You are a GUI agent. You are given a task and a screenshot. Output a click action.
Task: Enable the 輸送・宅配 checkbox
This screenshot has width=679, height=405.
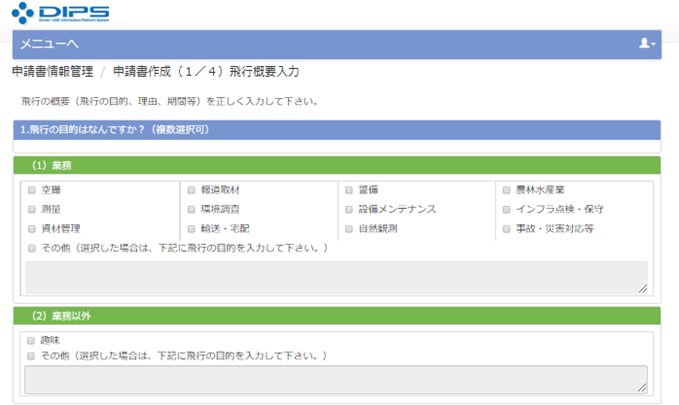191,228
